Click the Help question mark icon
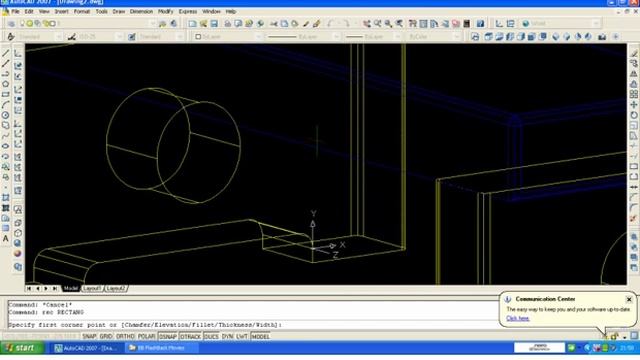The image size is (640, 360). click(480, 24)
